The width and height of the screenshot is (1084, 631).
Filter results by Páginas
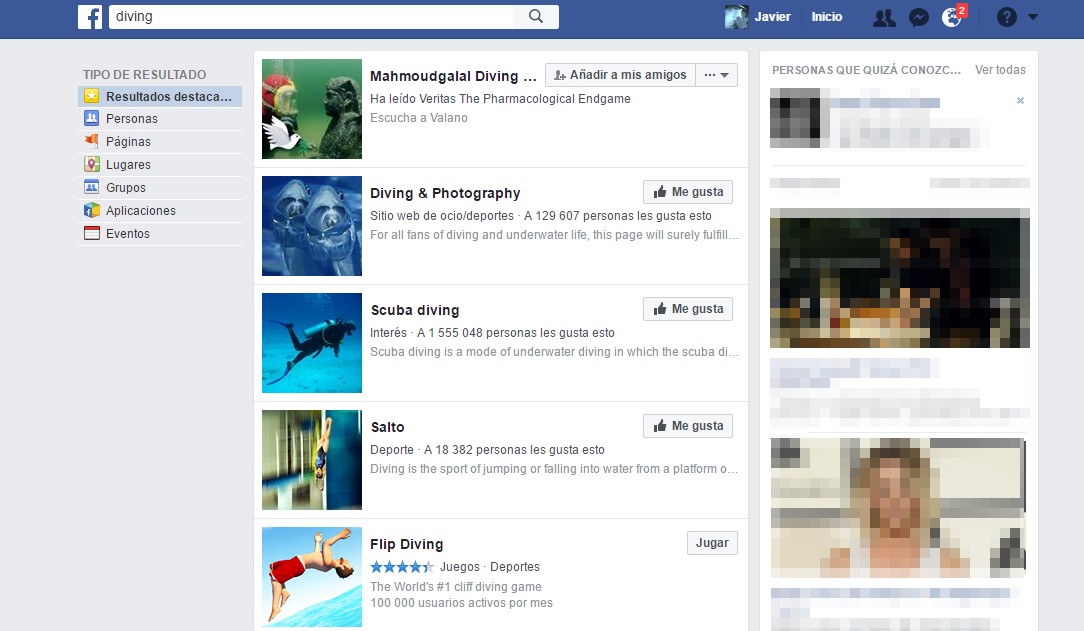click(x=160, y=142)
